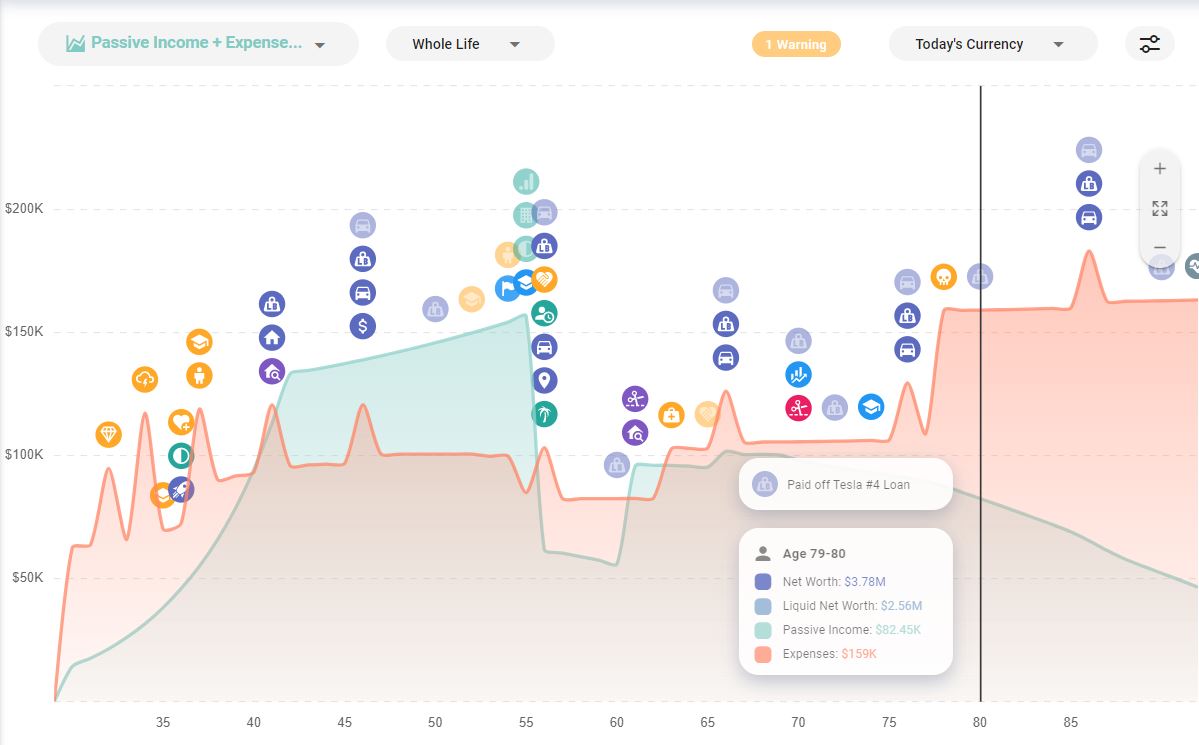
Task: Click the teal bar chart milestone icon
Action: coord(526,182)
